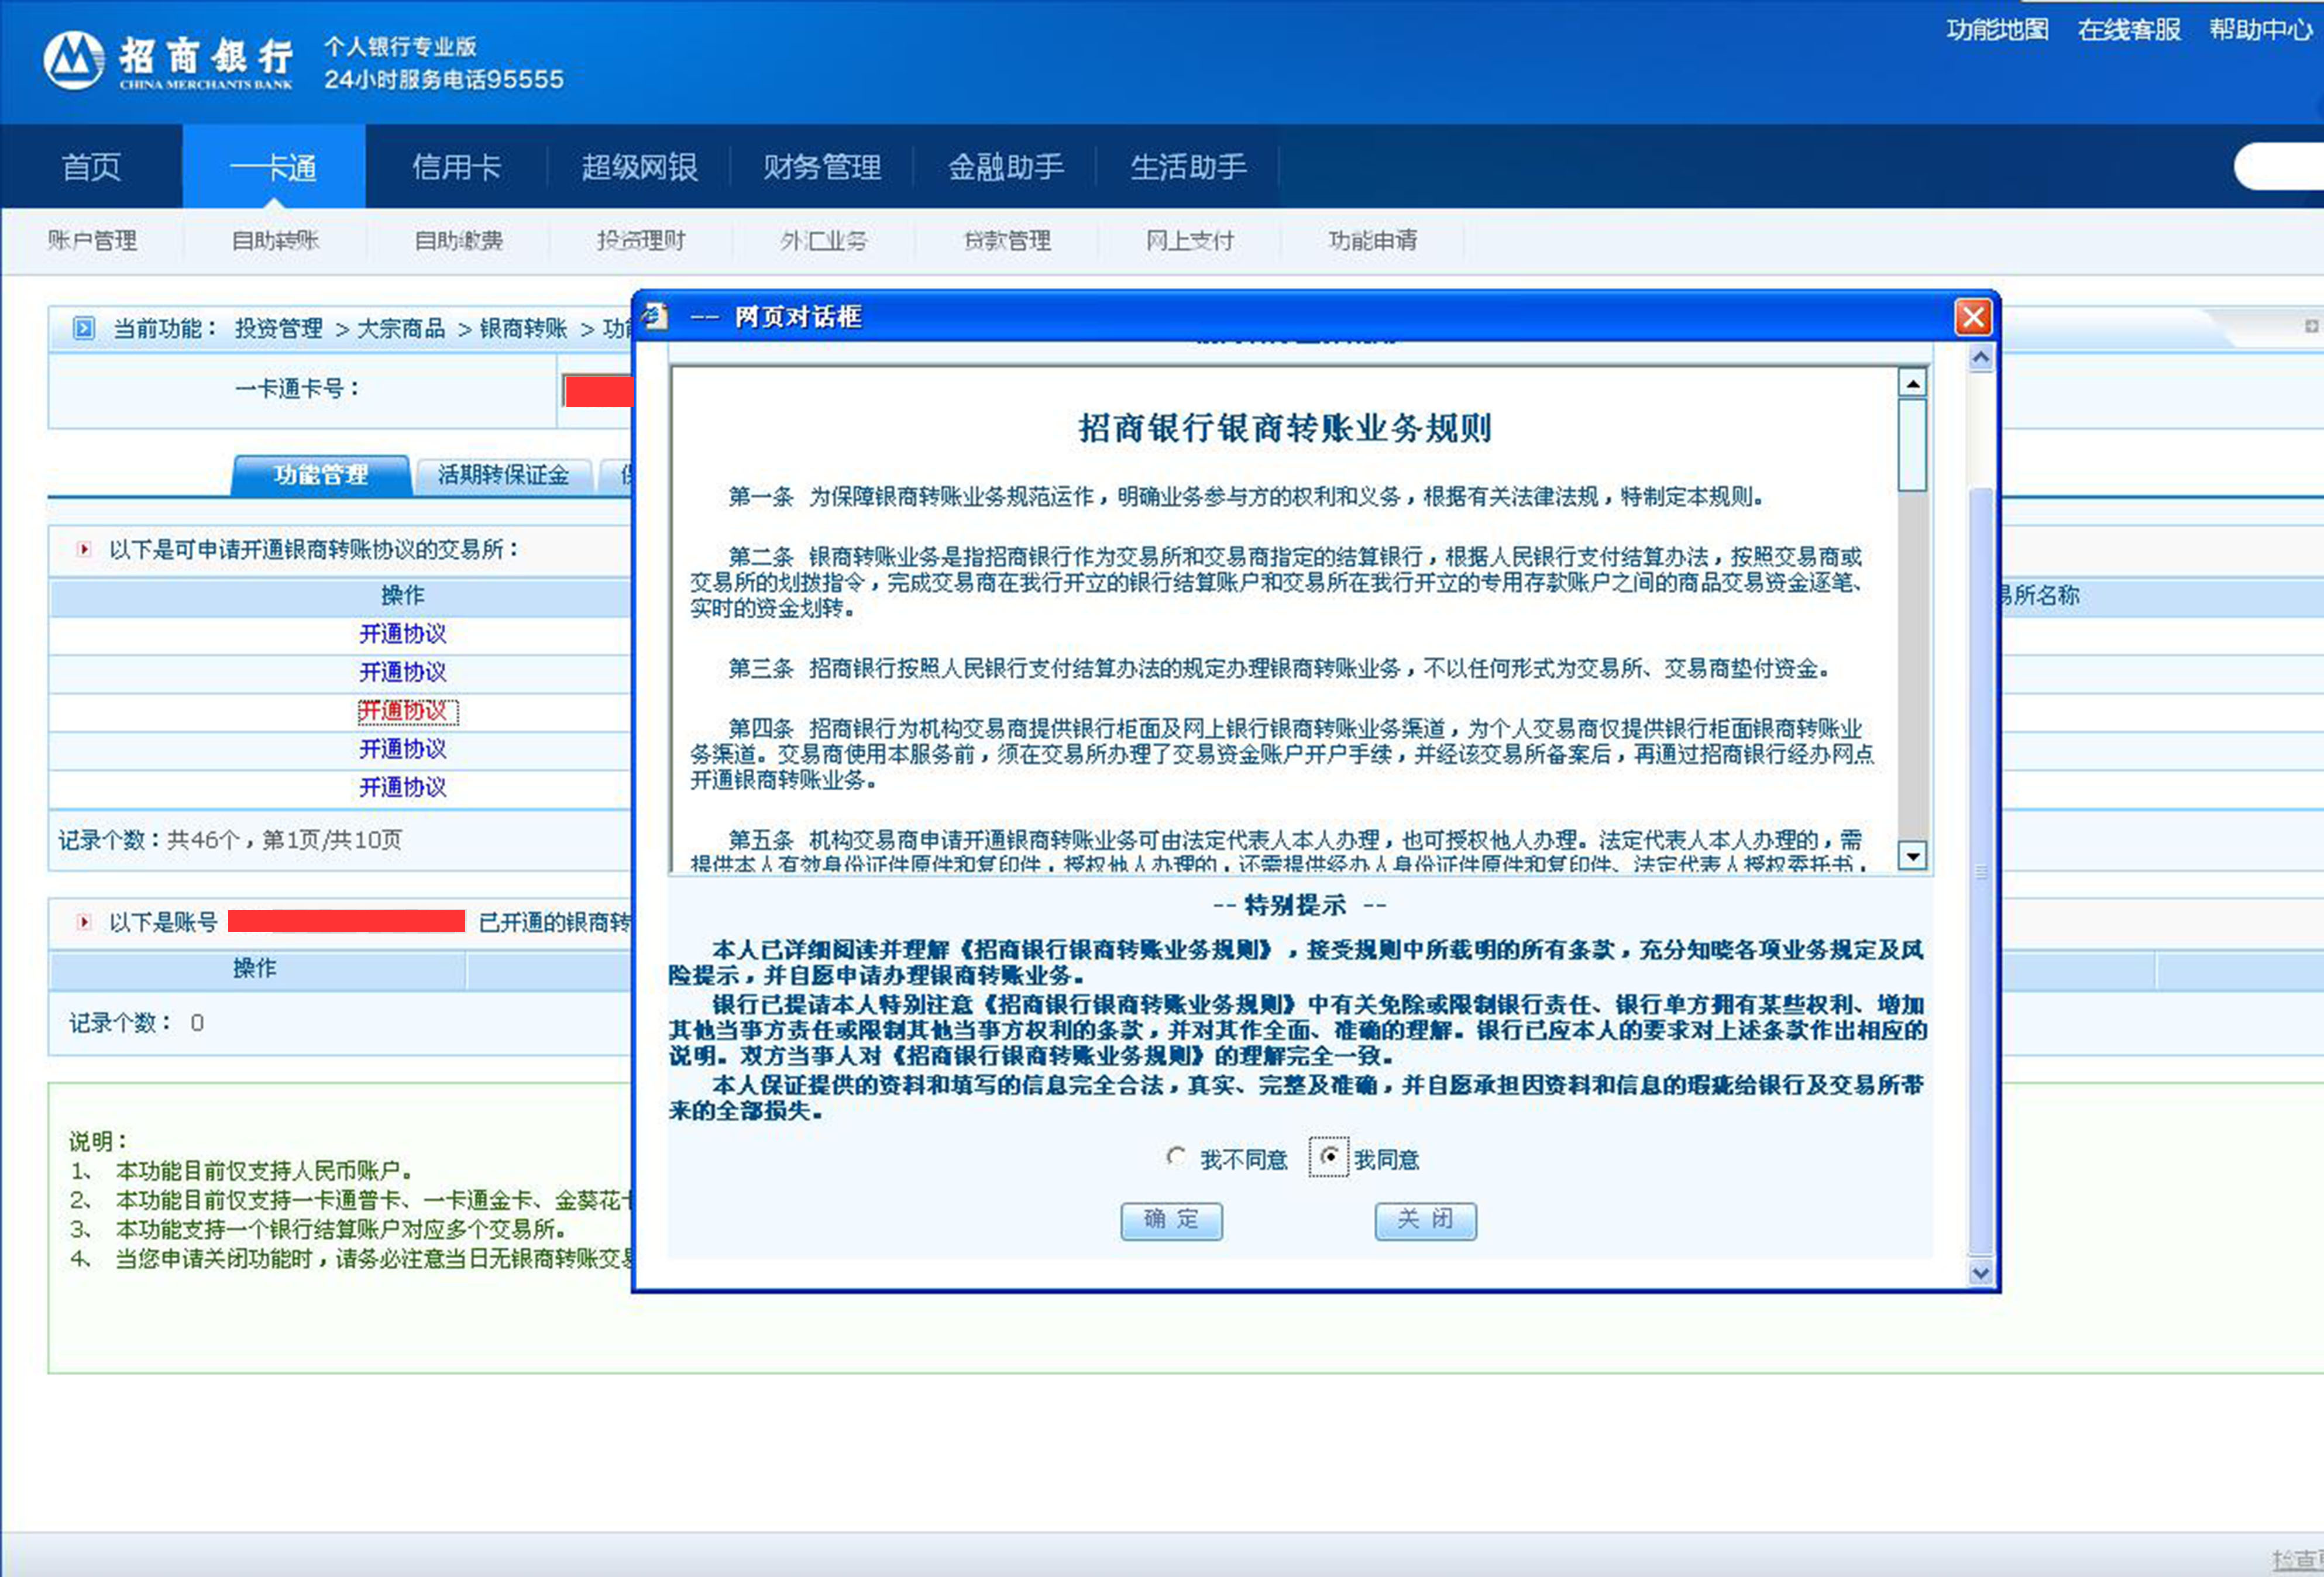Click the inner rules text scrollbar thumb

click(x=1912, y=445)
